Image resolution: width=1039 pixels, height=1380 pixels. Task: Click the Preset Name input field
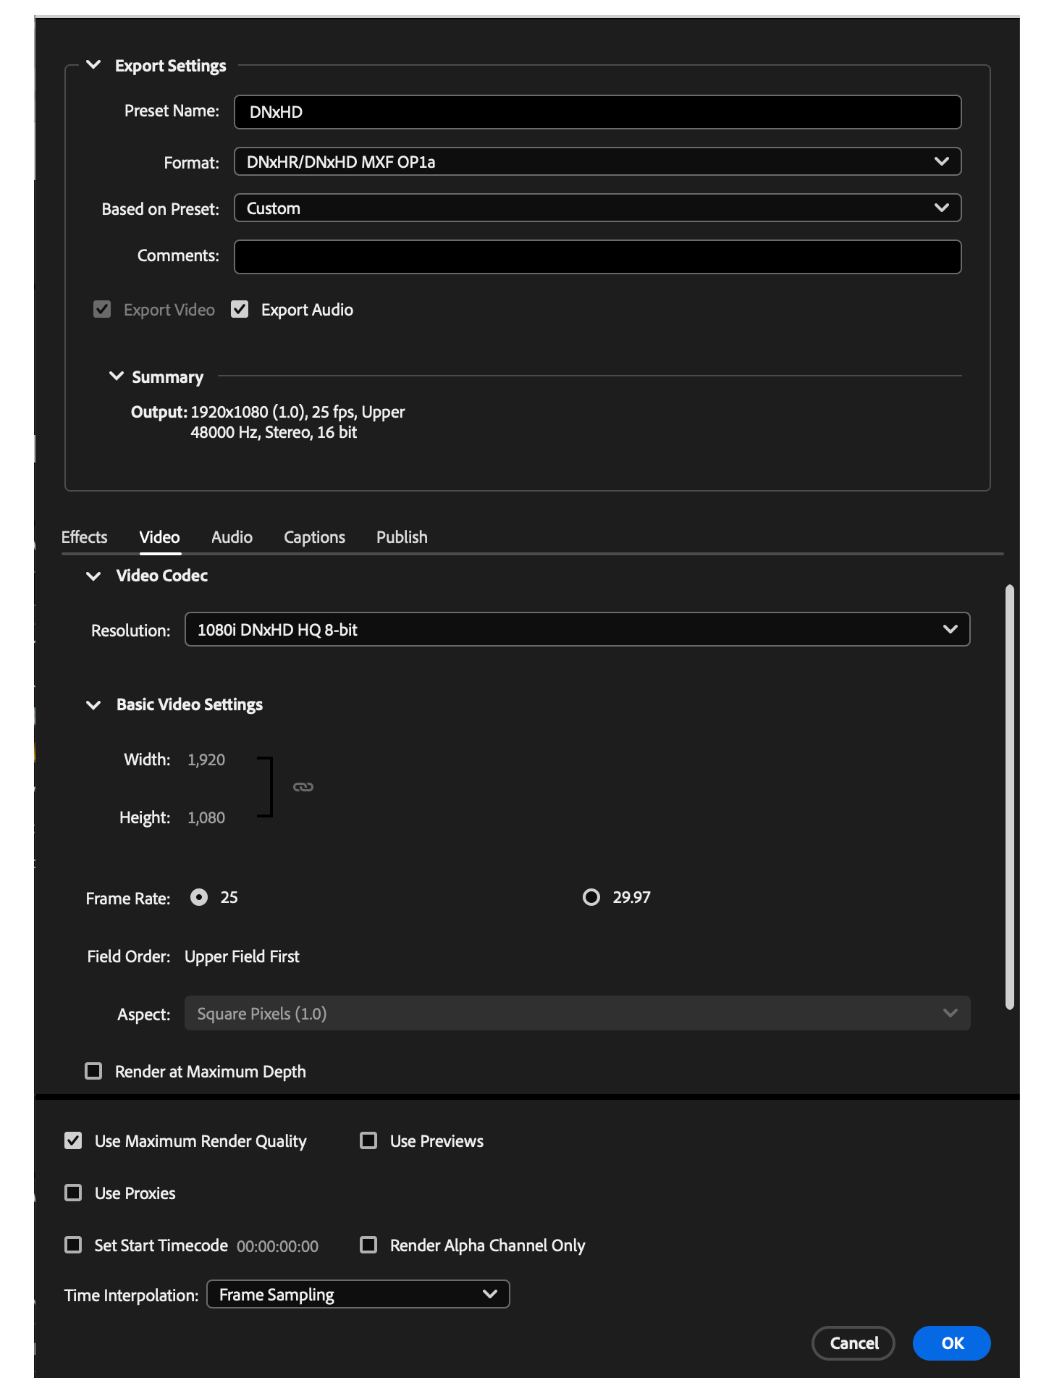597,112
